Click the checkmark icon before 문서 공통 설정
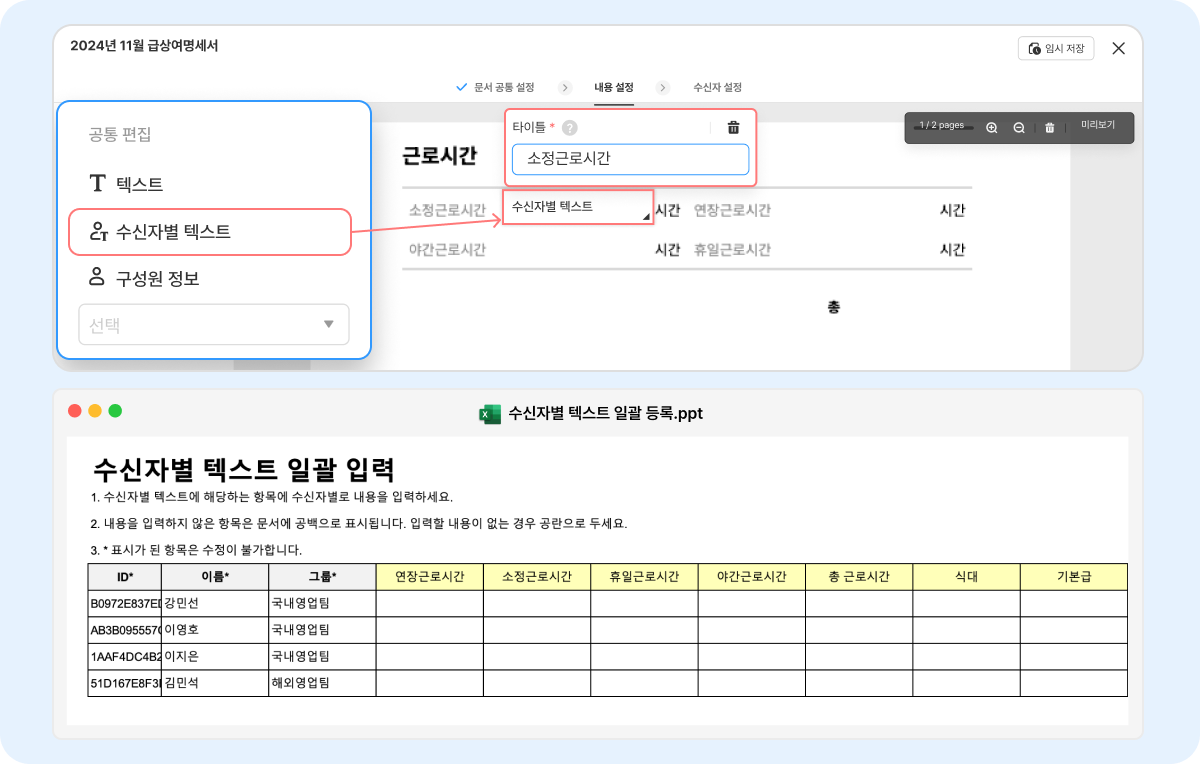 coord(461,87)
